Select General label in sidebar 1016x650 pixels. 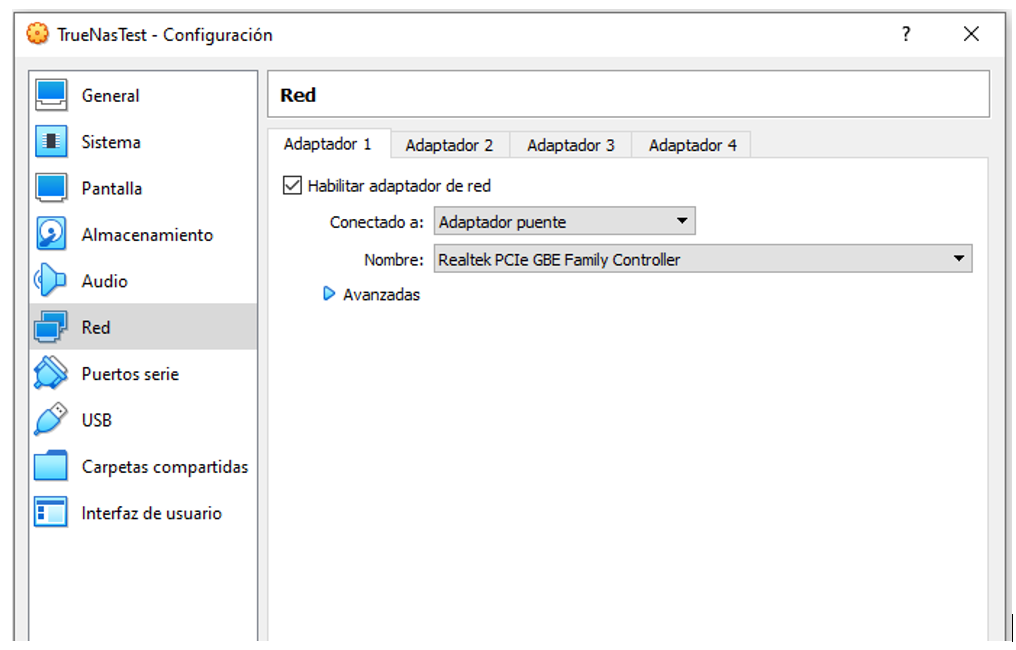point(110,96)
